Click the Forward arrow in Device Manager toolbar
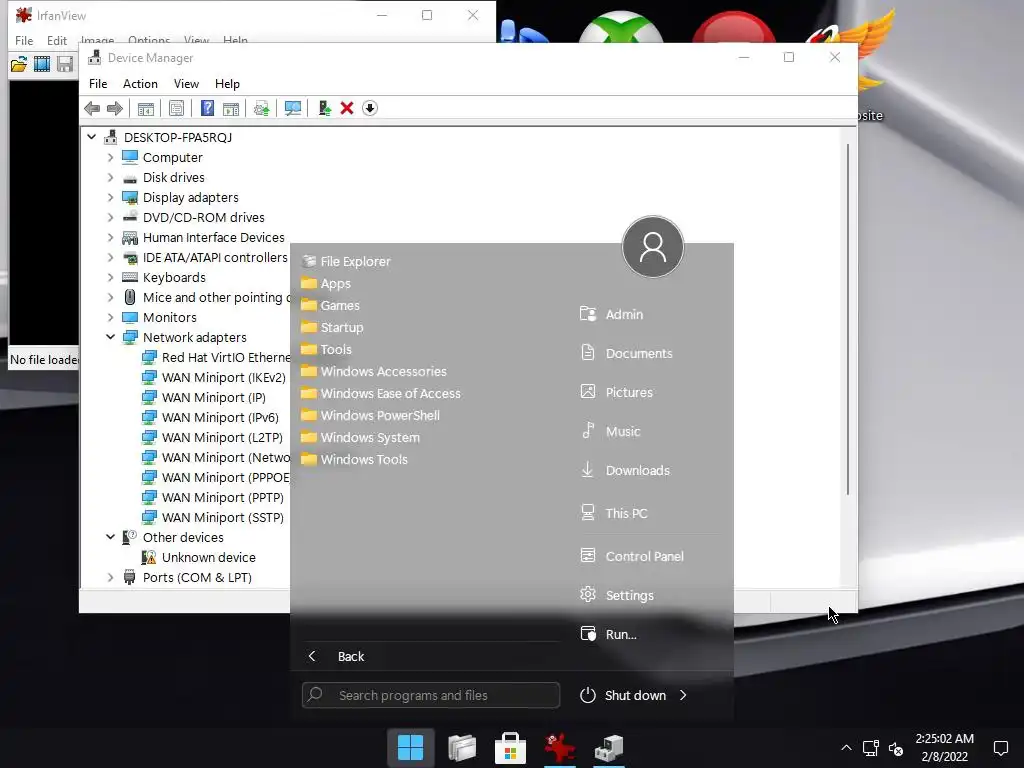 [114, 108]
